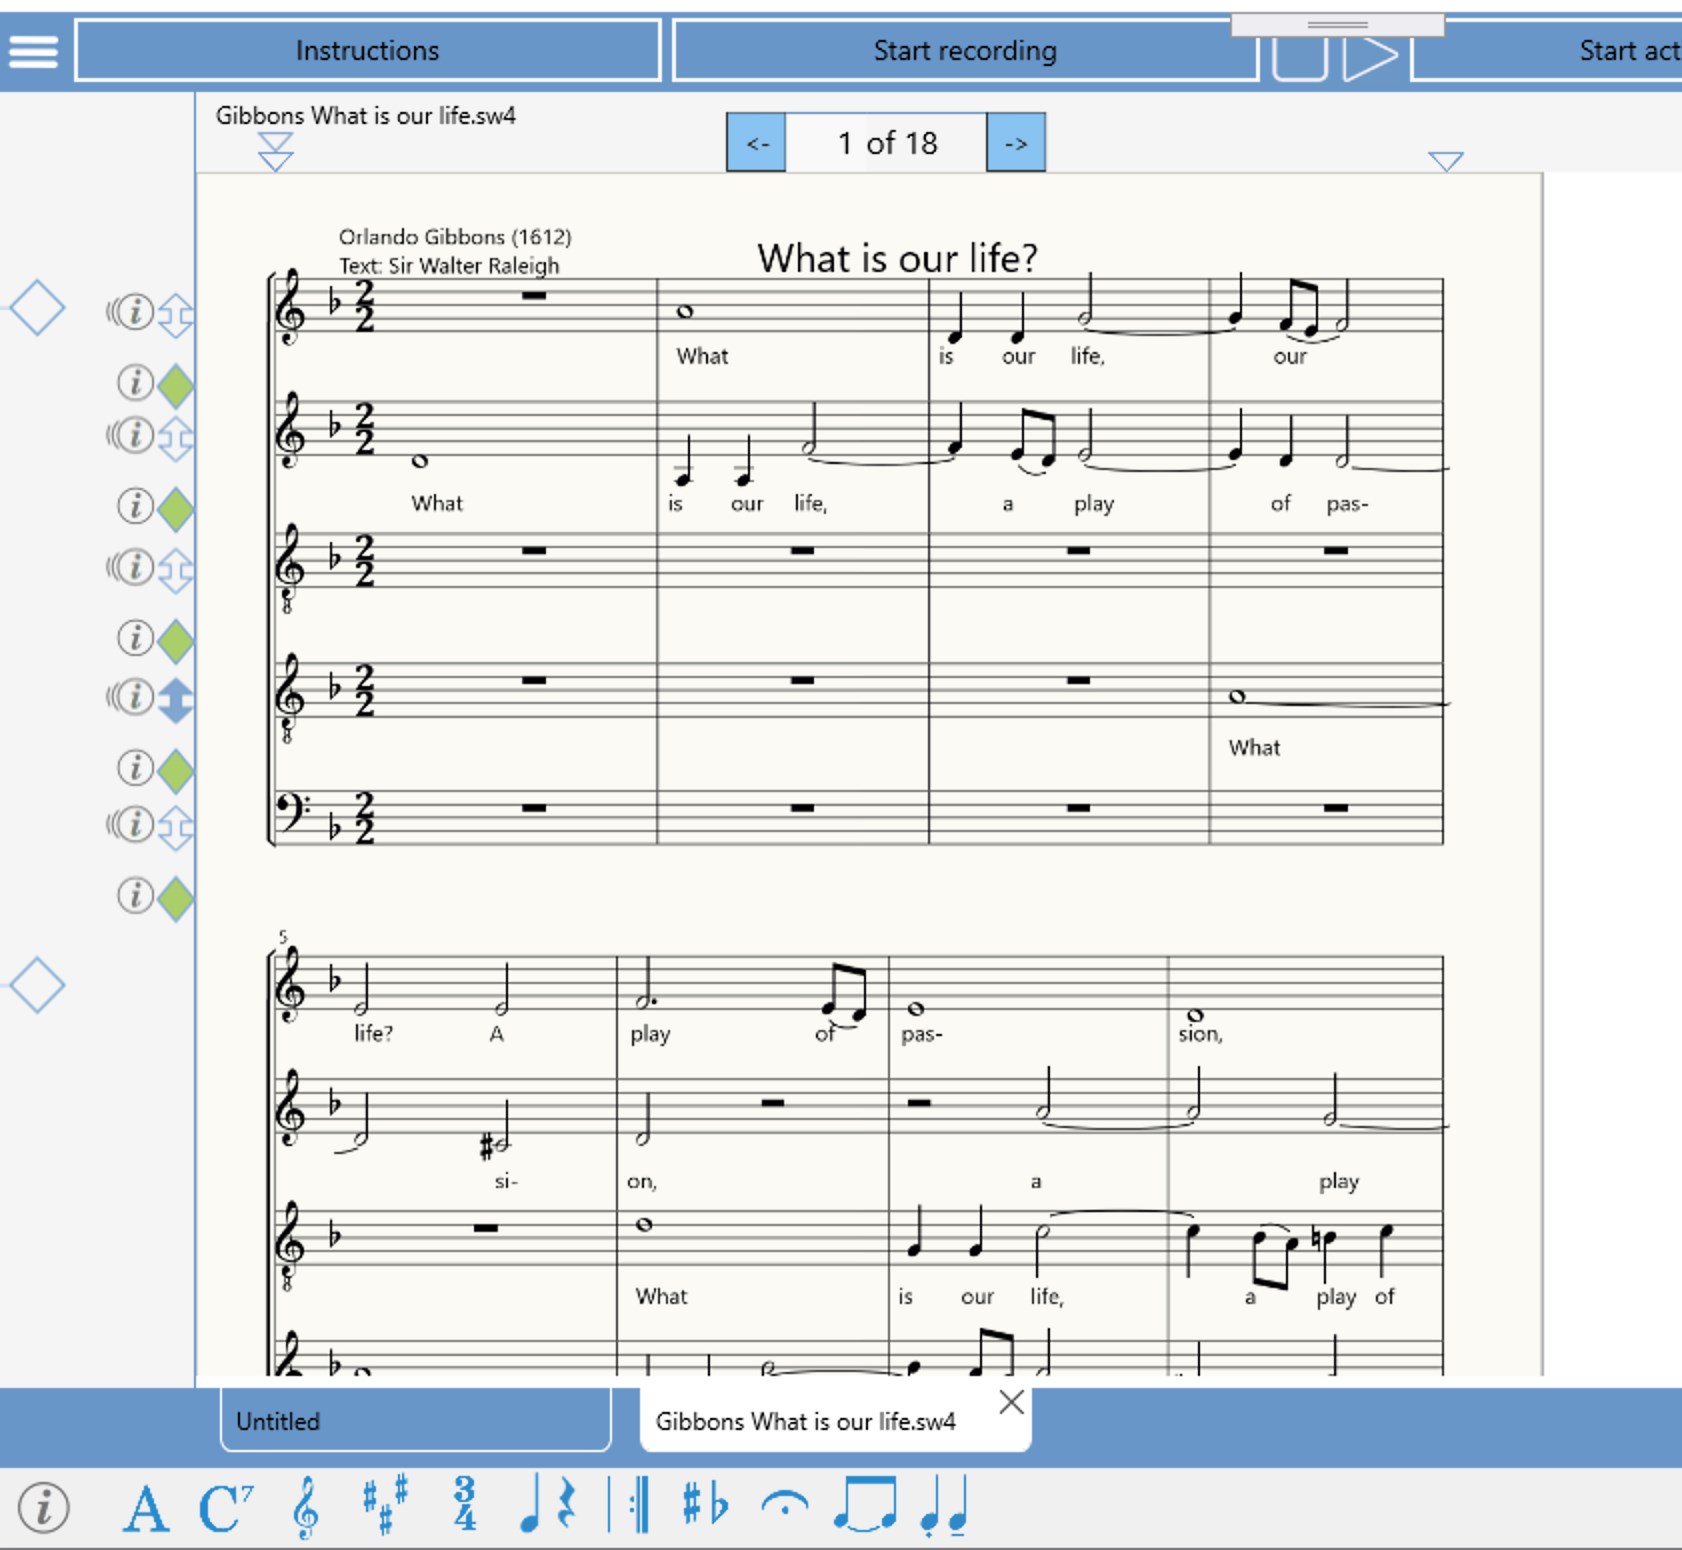
Task: Click the plain info icon below the bass-clef staff
Action: [135, 895]
